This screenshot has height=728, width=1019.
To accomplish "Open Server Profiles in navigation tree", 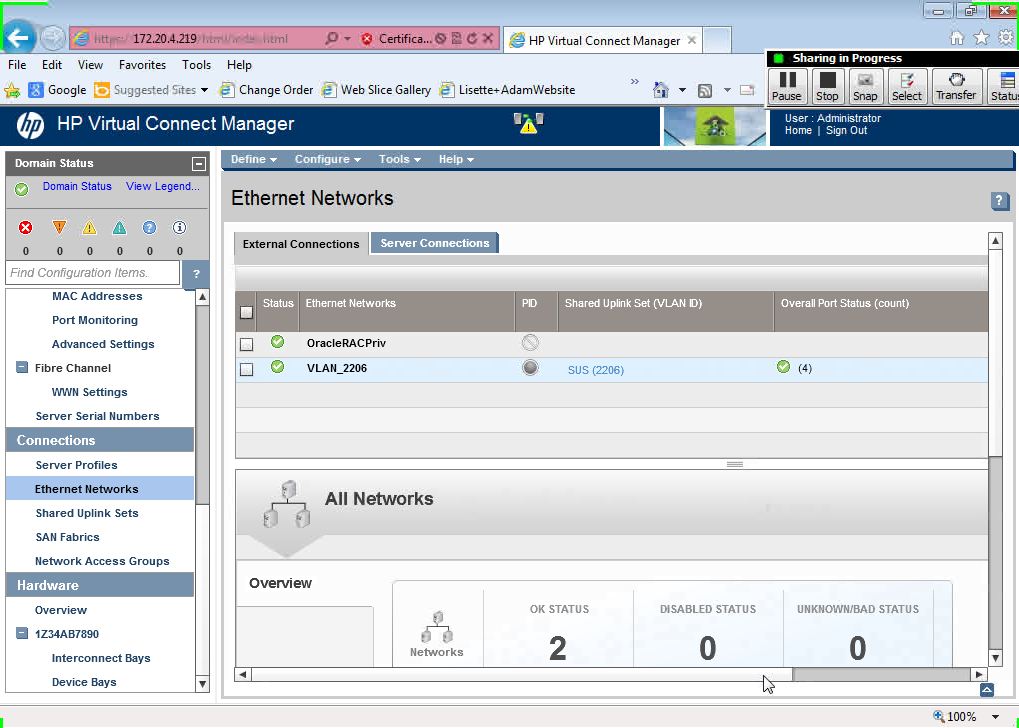I will tap(77, 465).
